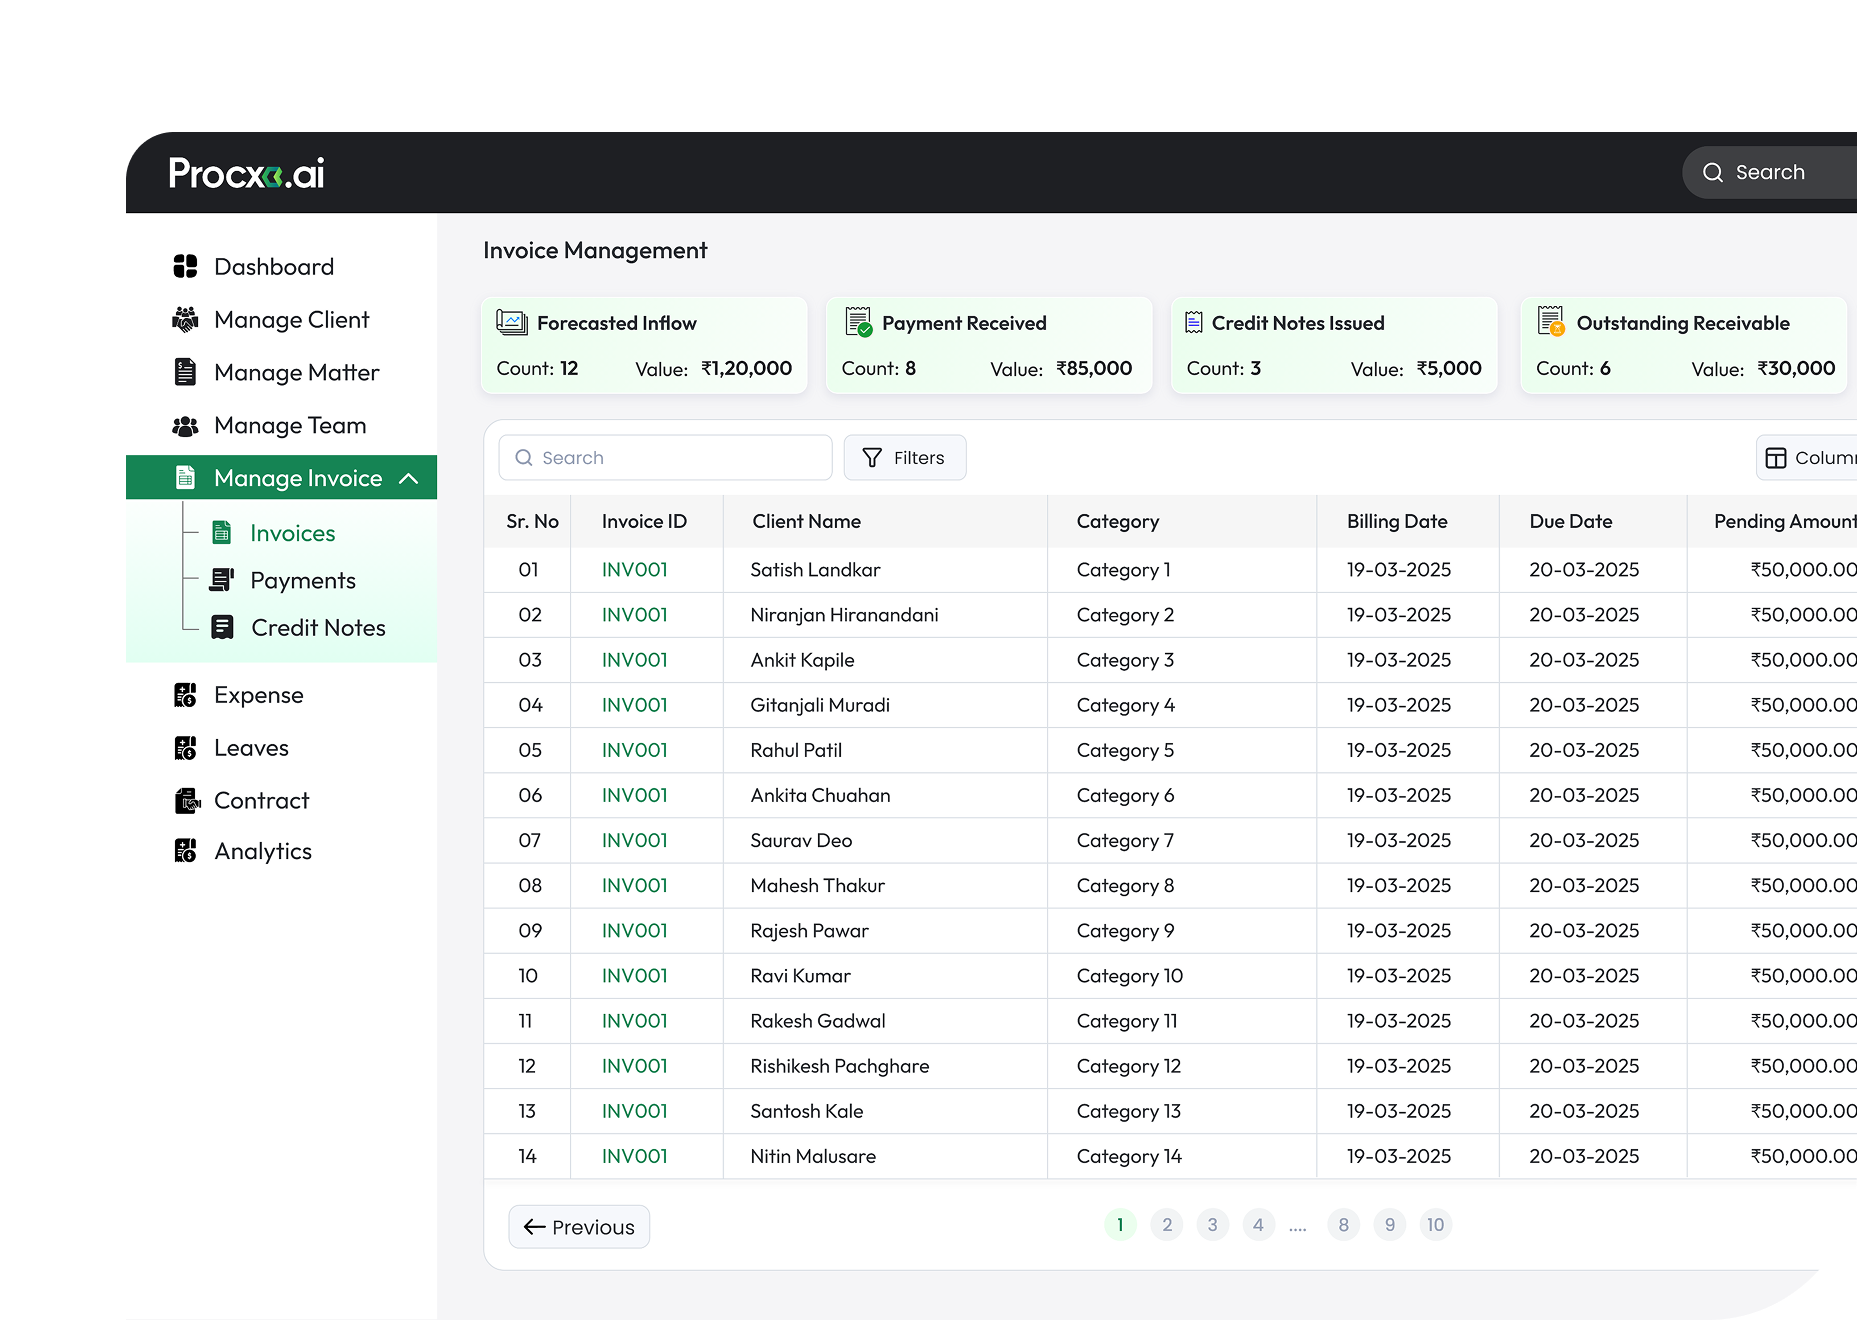Click the Analytics sidebar icon
This screenshot has height=1320, width=1857.
[x=185, y=851]
